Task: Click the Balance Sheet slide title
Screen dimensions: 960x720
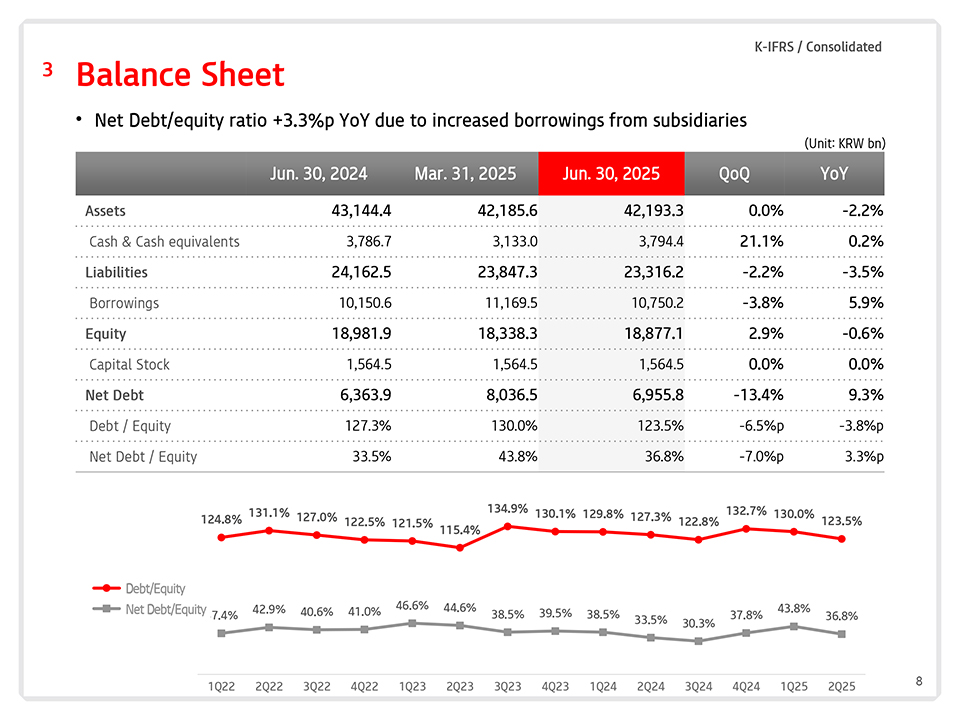Action: click(180, 75)
